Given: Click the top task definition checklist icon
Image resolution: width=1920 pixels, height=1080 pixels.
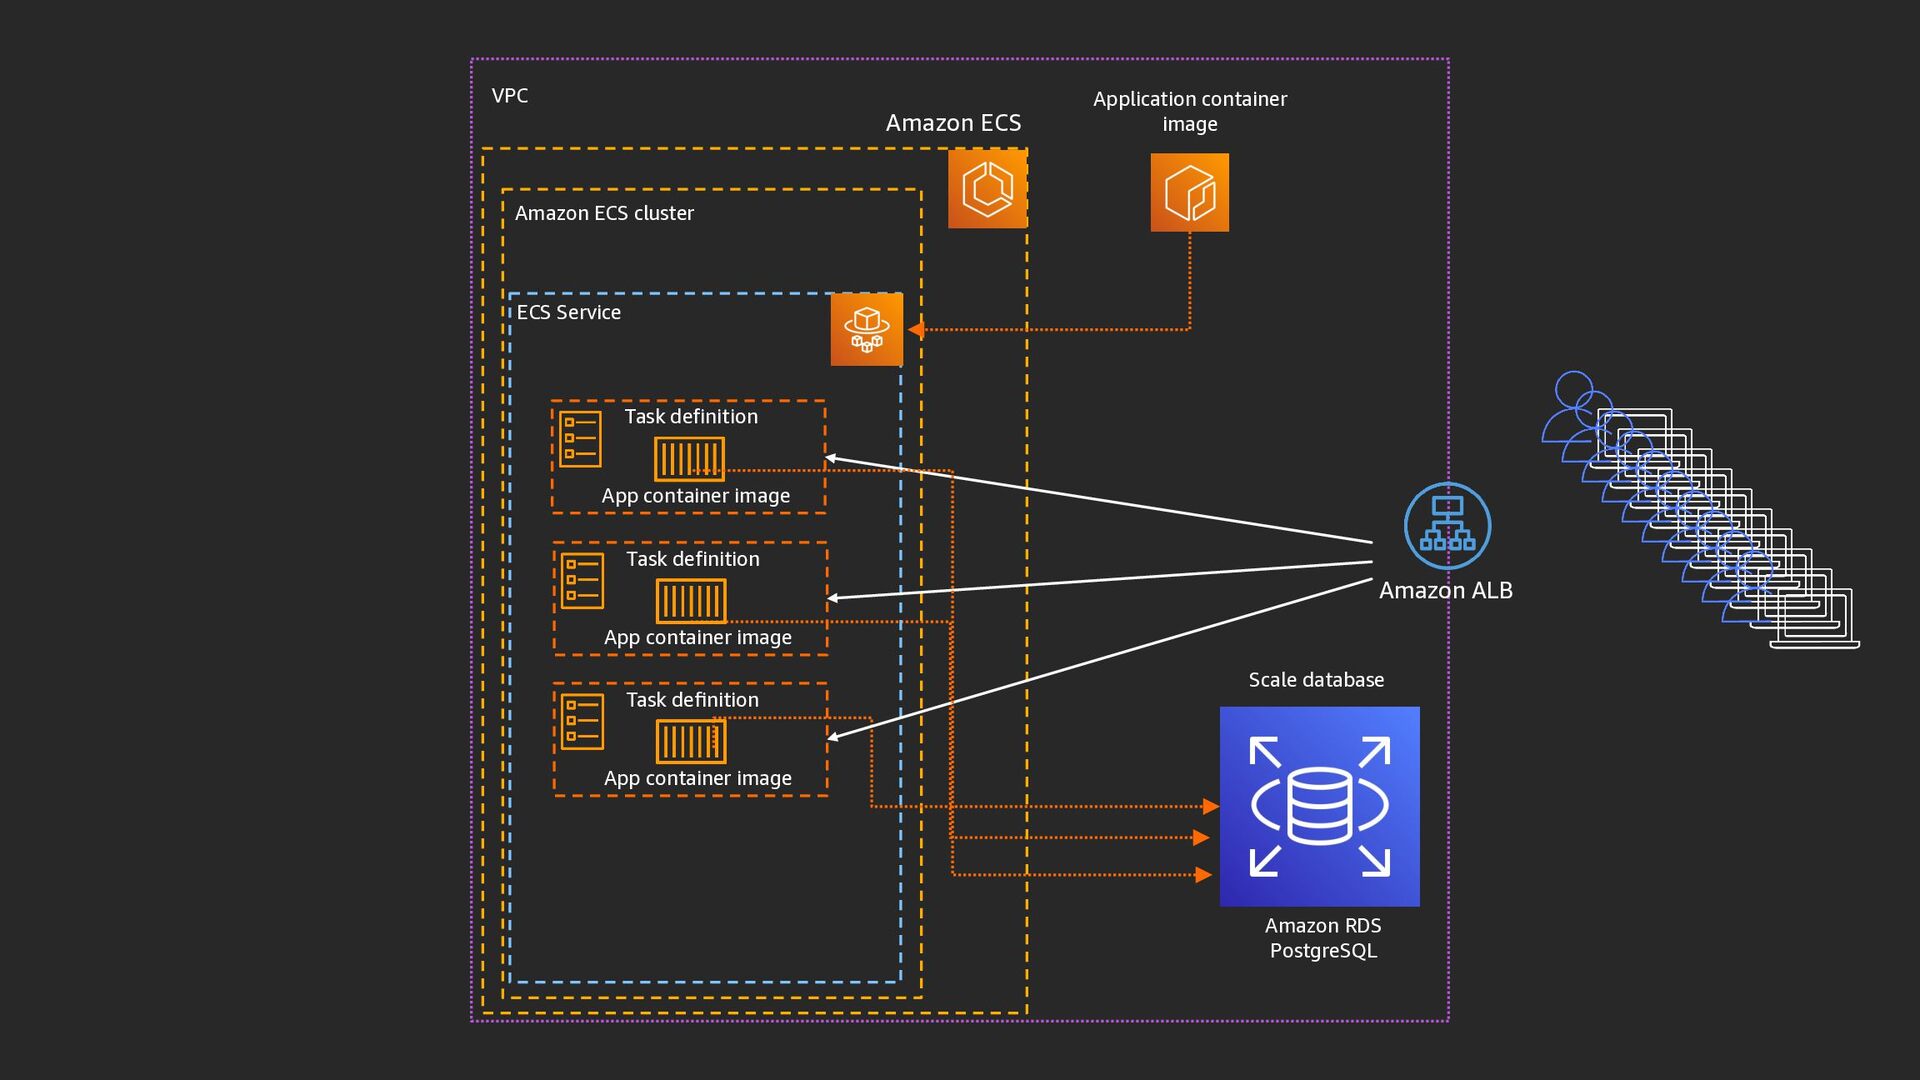Looking at the screenshot, I should pos(580,439).
